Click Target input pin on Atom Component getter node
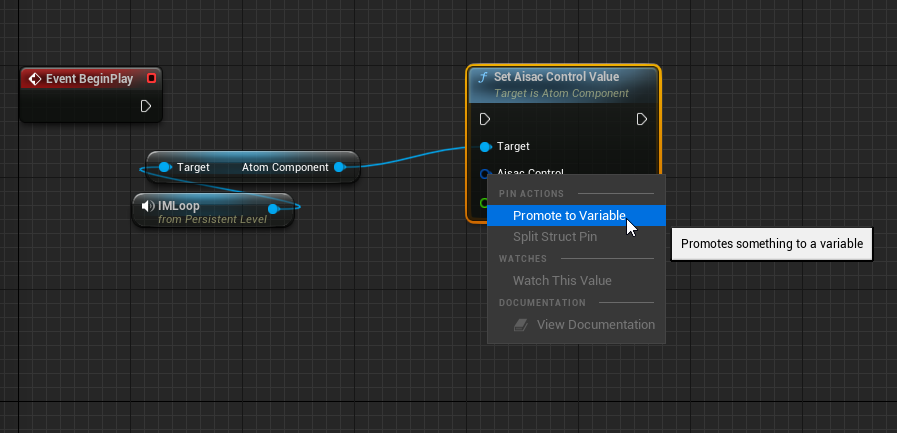 [165, 167]
